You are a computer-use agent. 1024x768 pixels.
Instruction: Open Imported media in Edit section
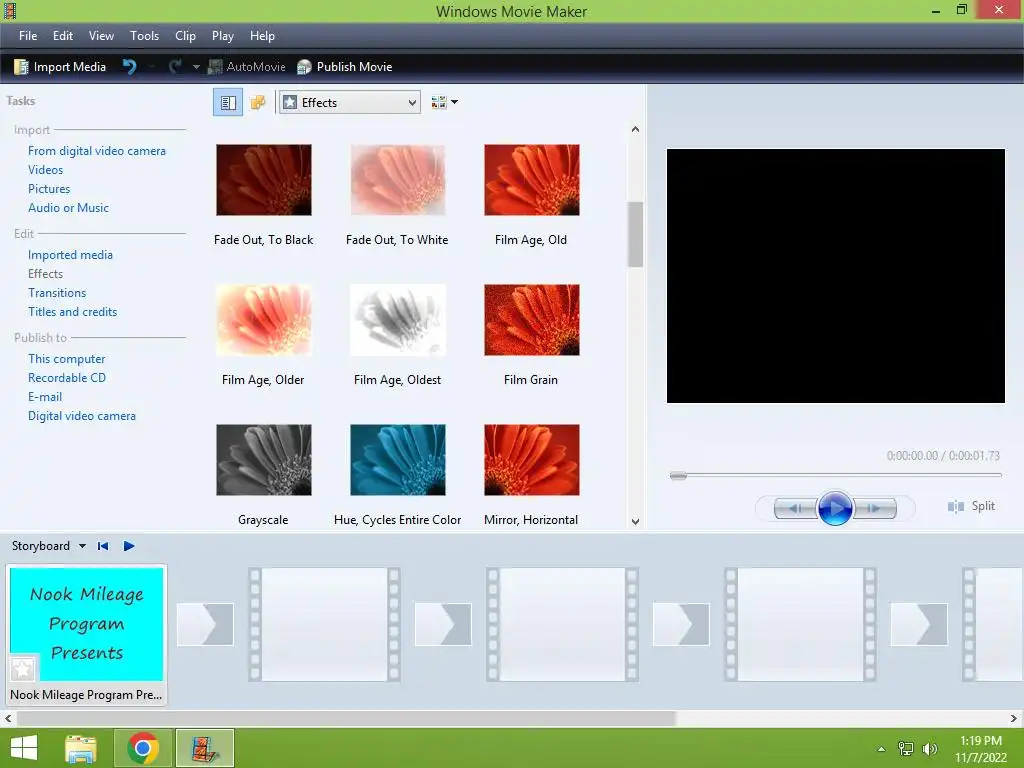point(70,255)
